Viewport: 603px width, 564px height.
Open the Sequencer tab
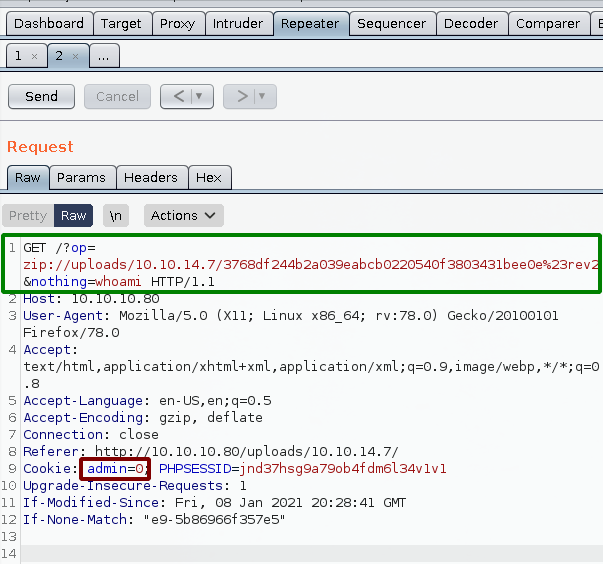click(x=392, y=24)
